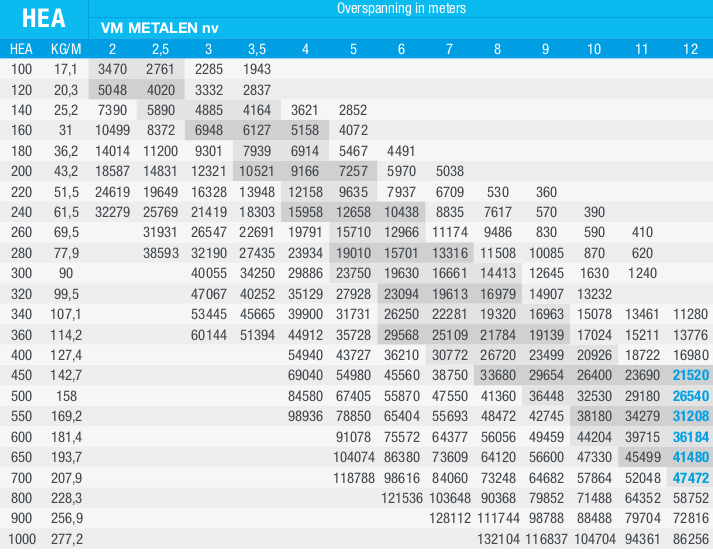Screen dimensions: 713x552
Task: Select the blue value 21520
Action: [691, 375]
